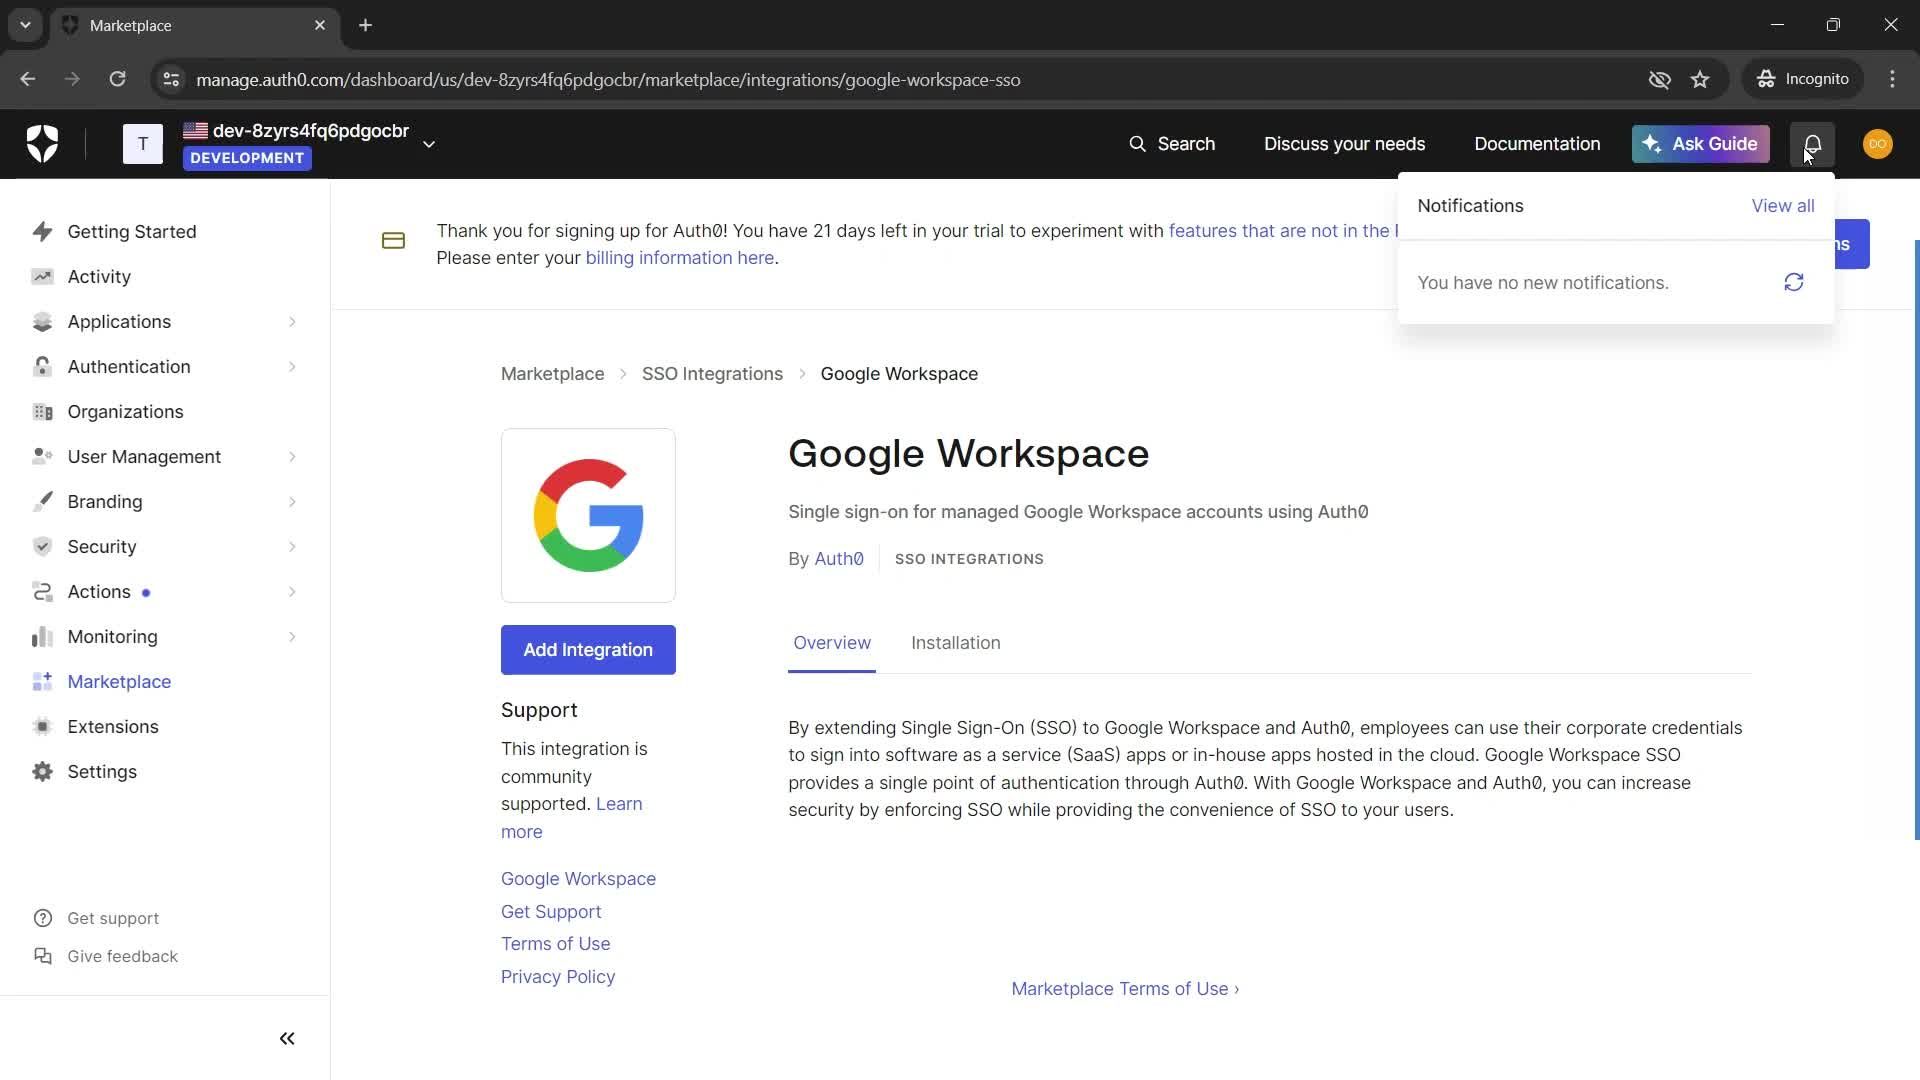Click the User Management people icon

(42, 457)
